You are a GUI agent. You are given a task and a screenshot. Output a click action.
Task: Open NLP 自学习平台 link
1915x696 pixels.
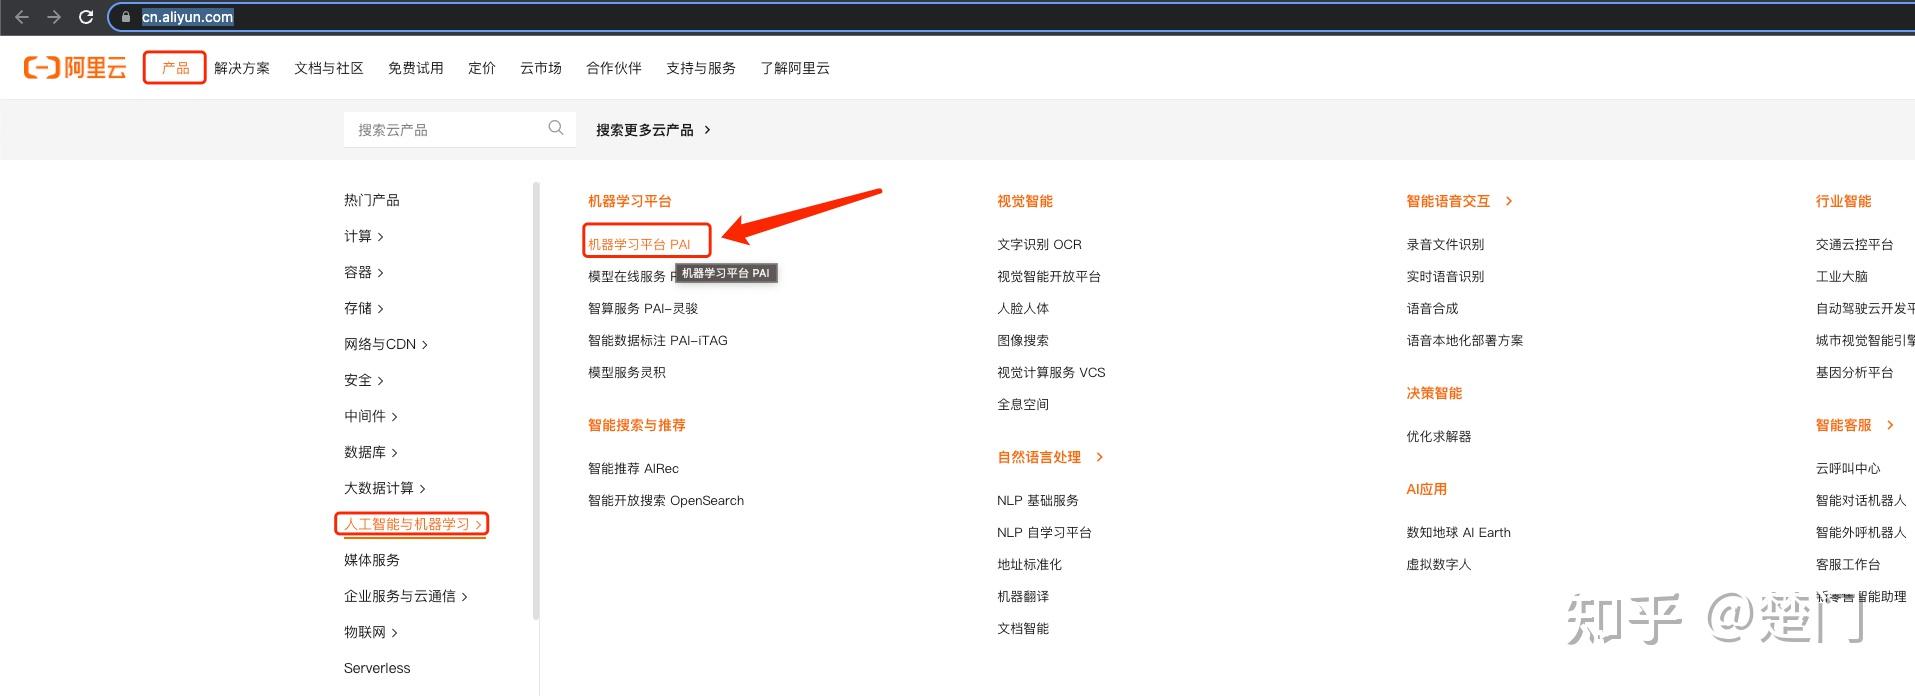(x=1044, y=532)
